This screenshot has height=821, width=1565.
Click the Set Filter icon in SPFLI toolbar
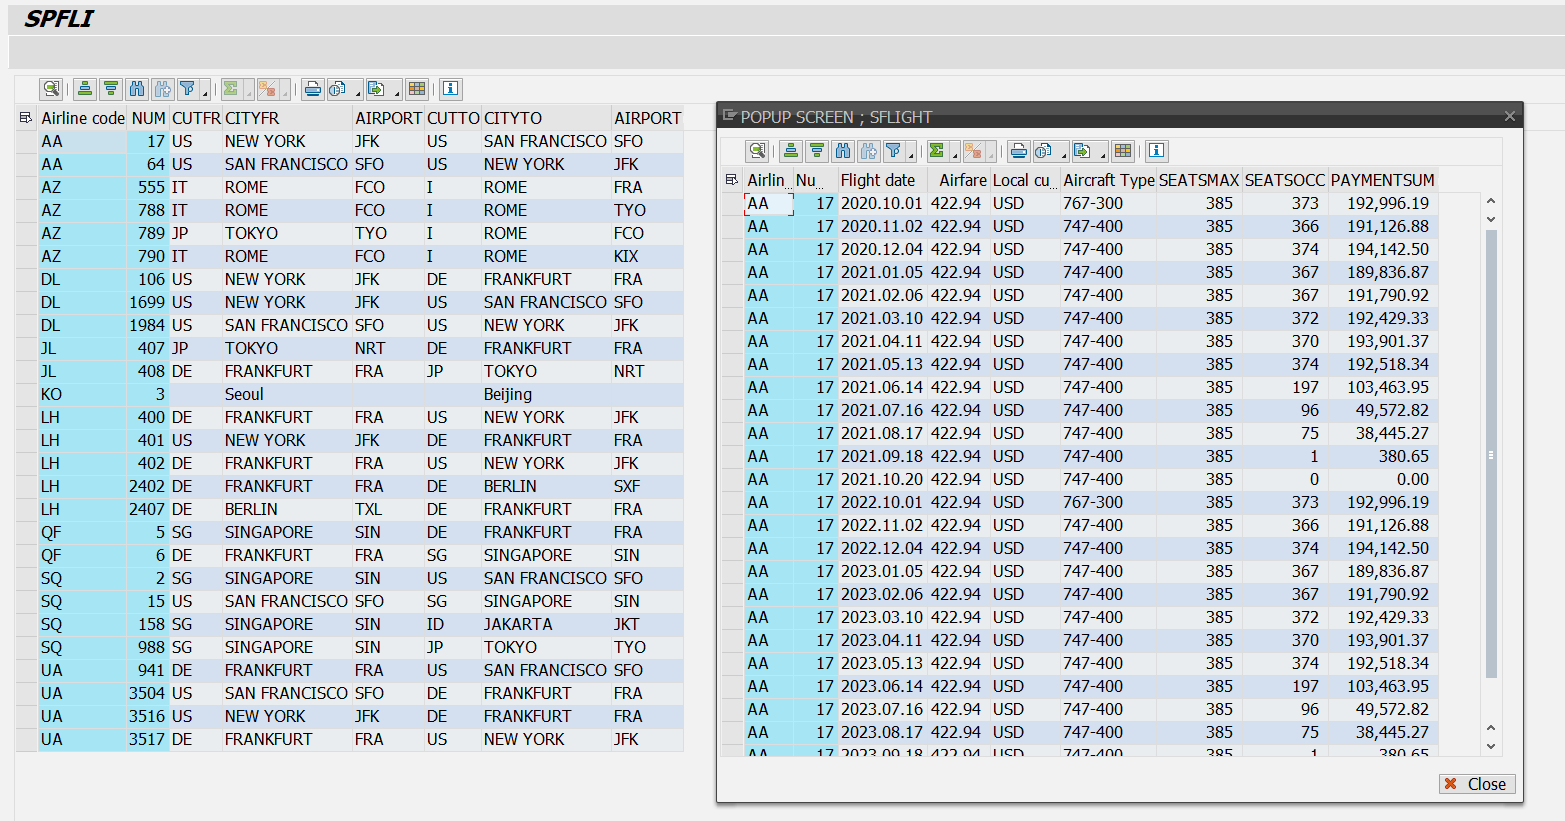pyautogui.click(x=187, y=89)
